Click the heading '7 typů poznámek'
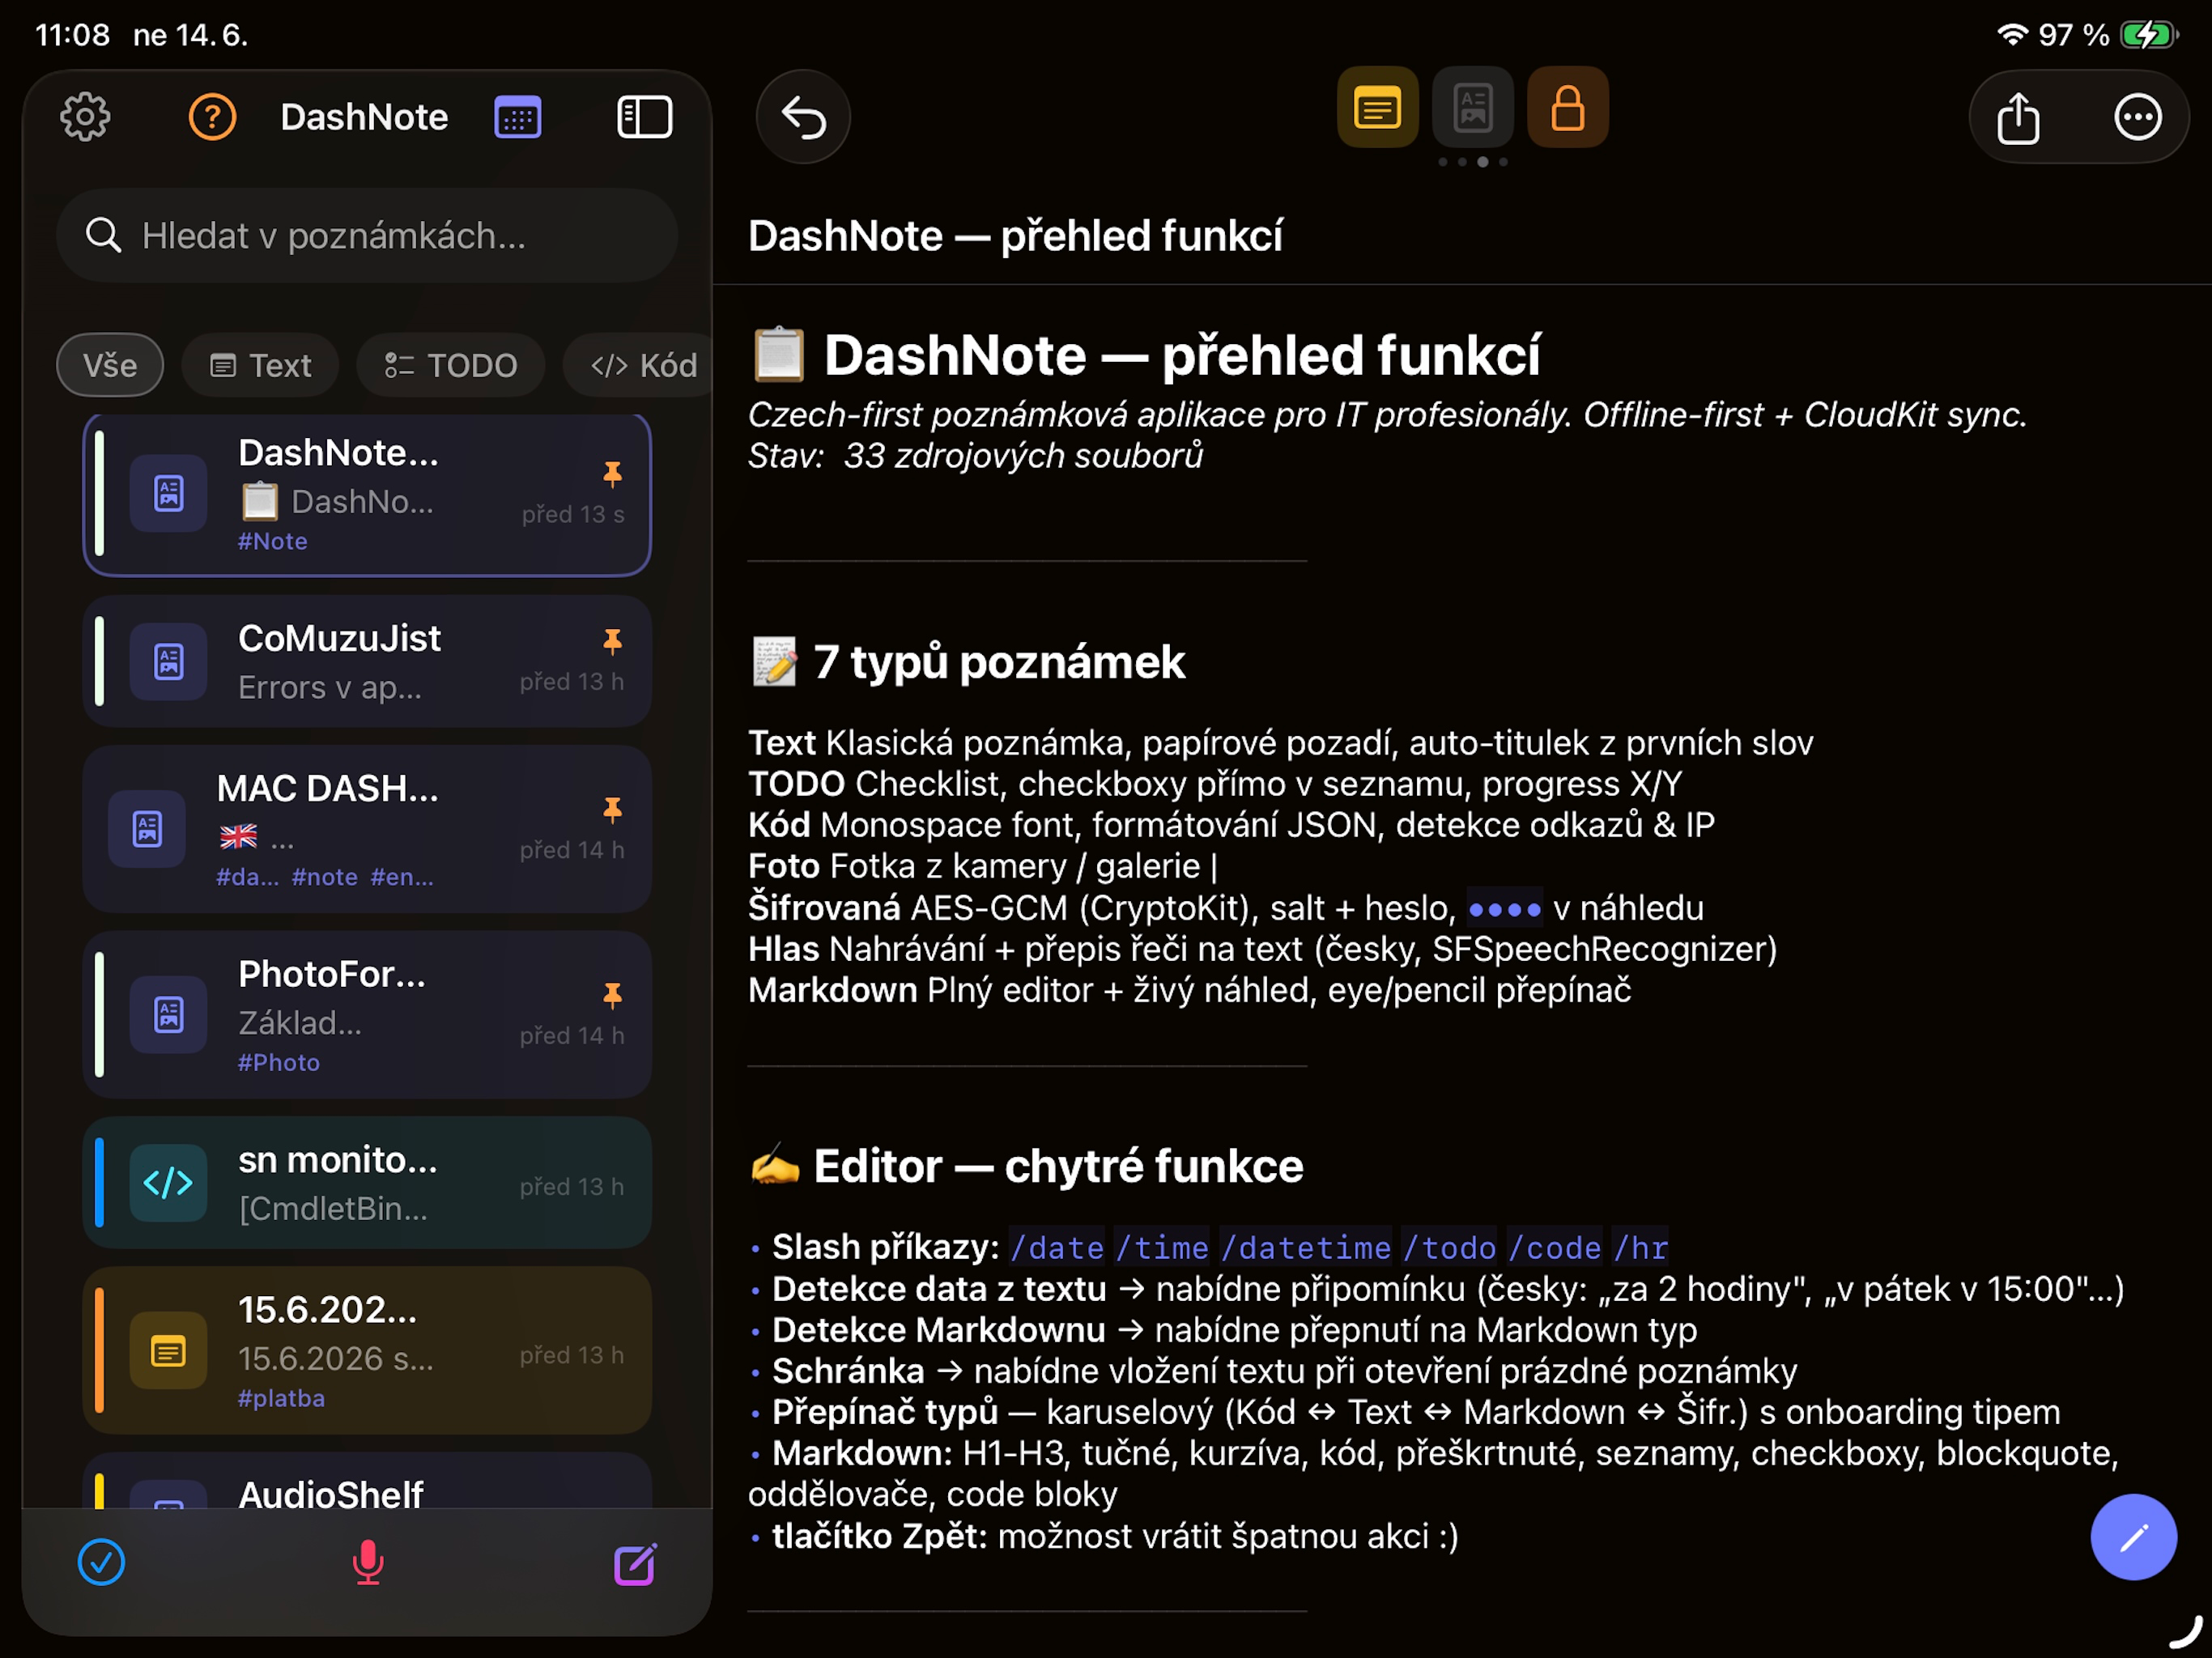 tap(999, 662)
